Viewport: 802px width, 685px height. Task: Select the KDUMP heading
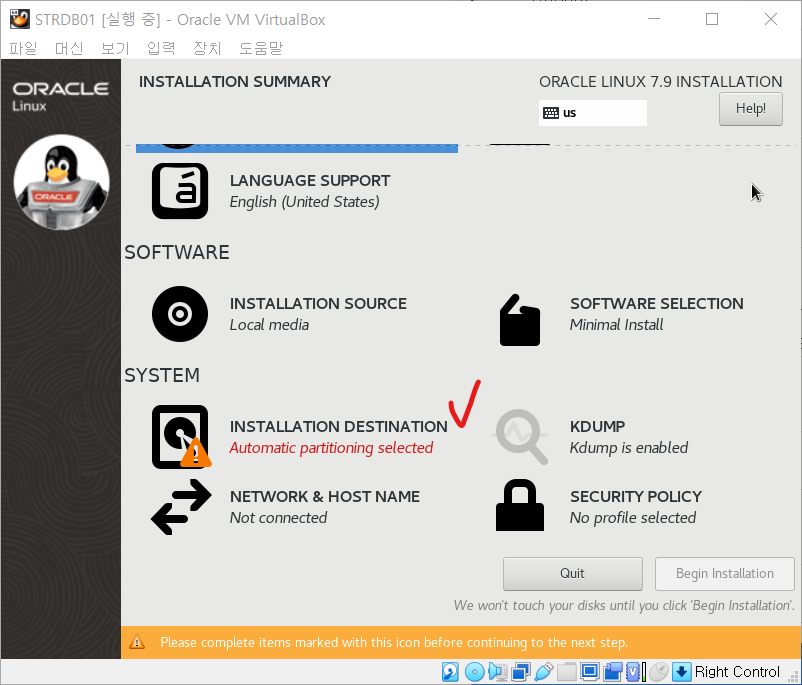click(x=597, y=426)
